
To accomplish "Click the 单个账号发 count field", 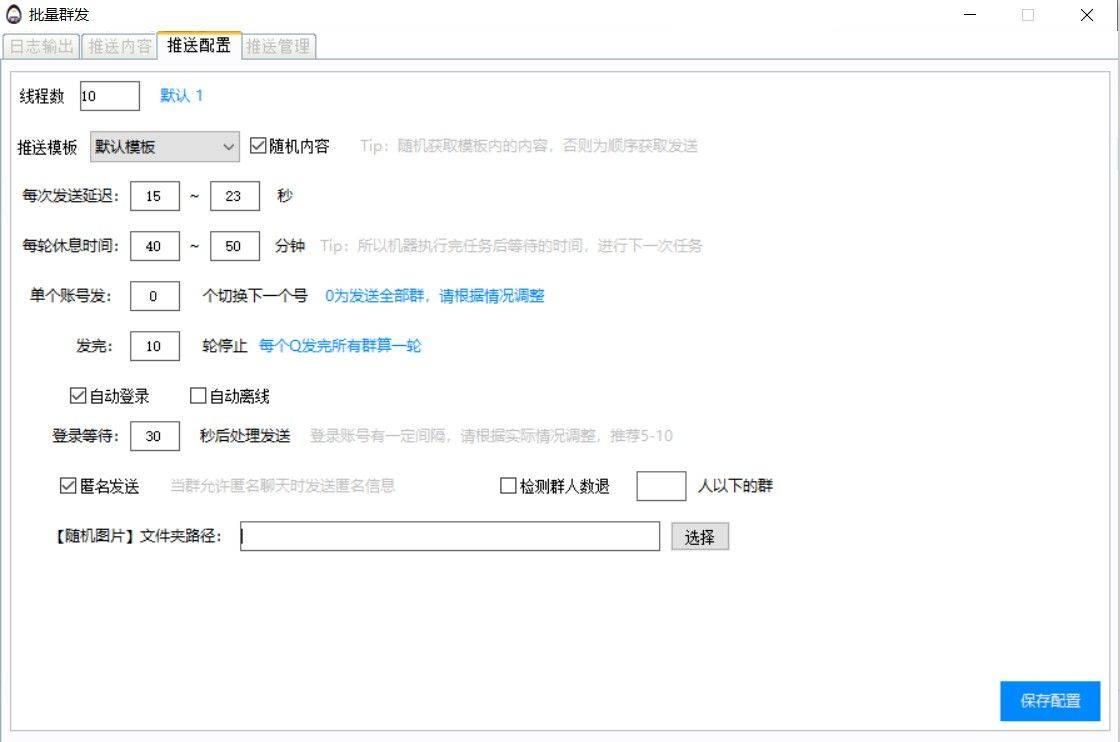I will pyautogui.click(x=154, y=296).
